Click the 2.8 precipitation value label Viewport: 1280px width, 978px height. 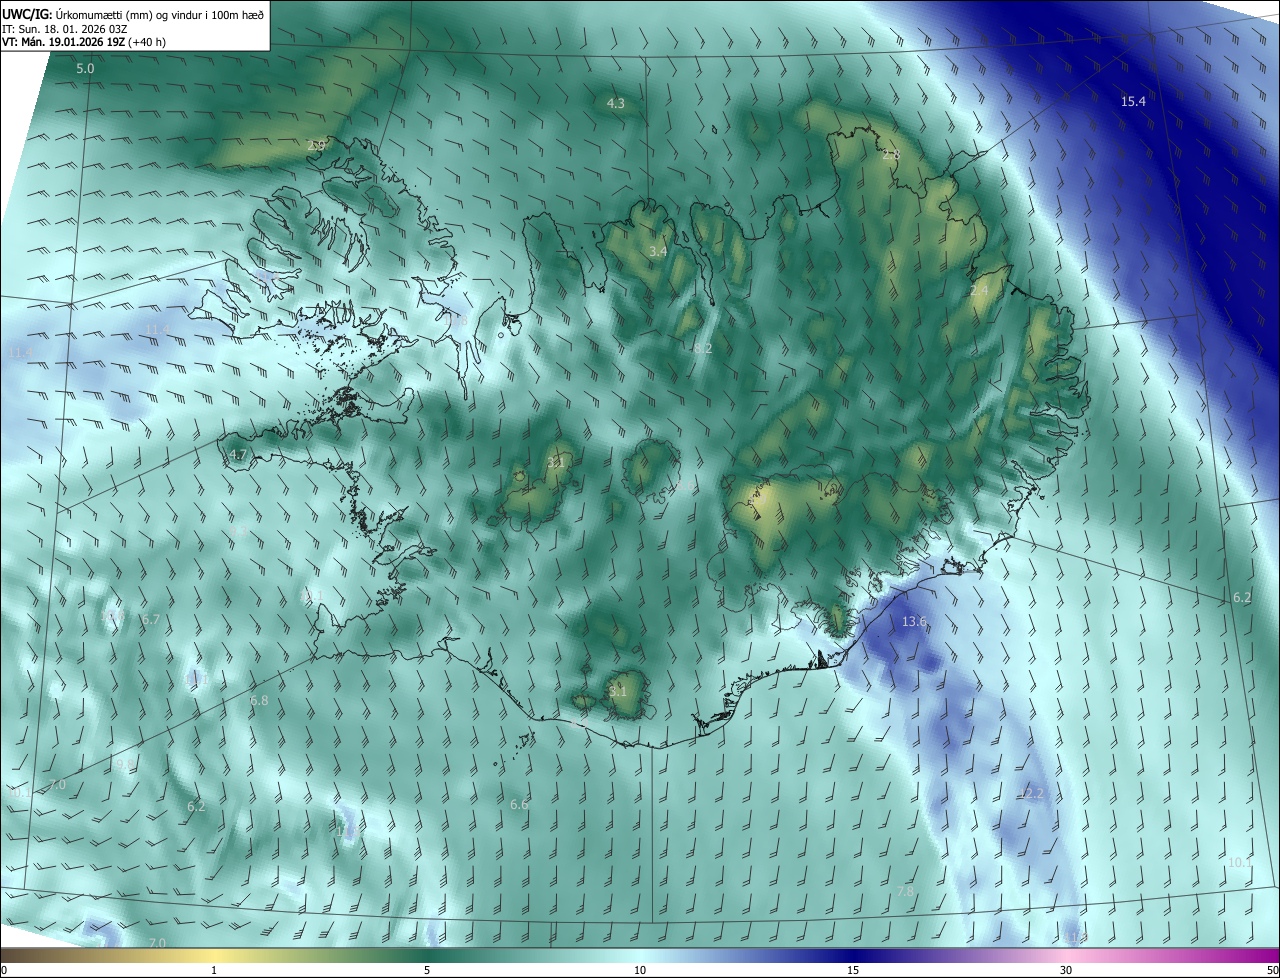[x=891, y=155]
